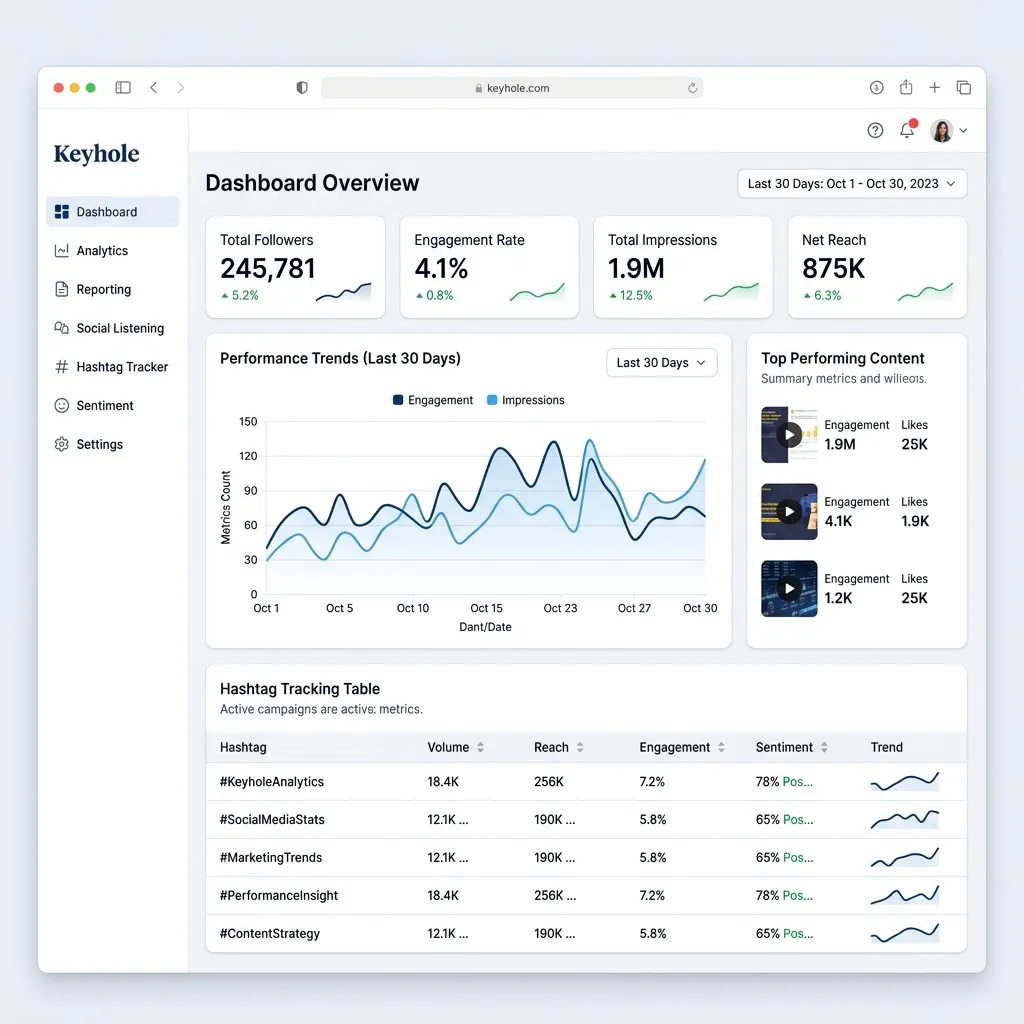Click the Hashtag column header
Screen dimensions: 1024x1024
[243, 747]
